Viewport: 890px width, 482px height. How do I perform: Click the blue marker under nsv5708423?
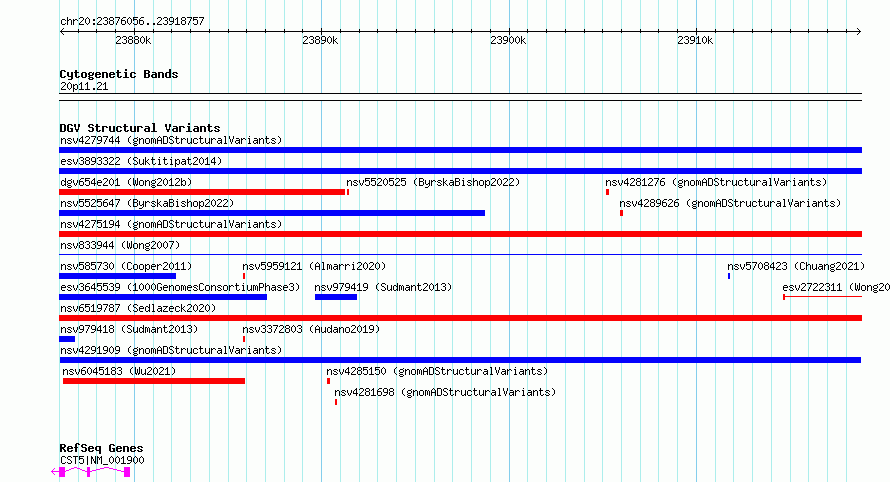[x=729, y=276]
